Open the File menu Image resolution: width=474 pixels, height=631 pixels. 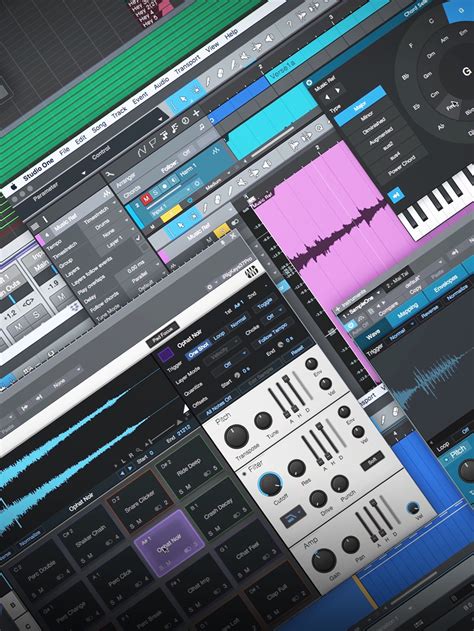[65, 152]
